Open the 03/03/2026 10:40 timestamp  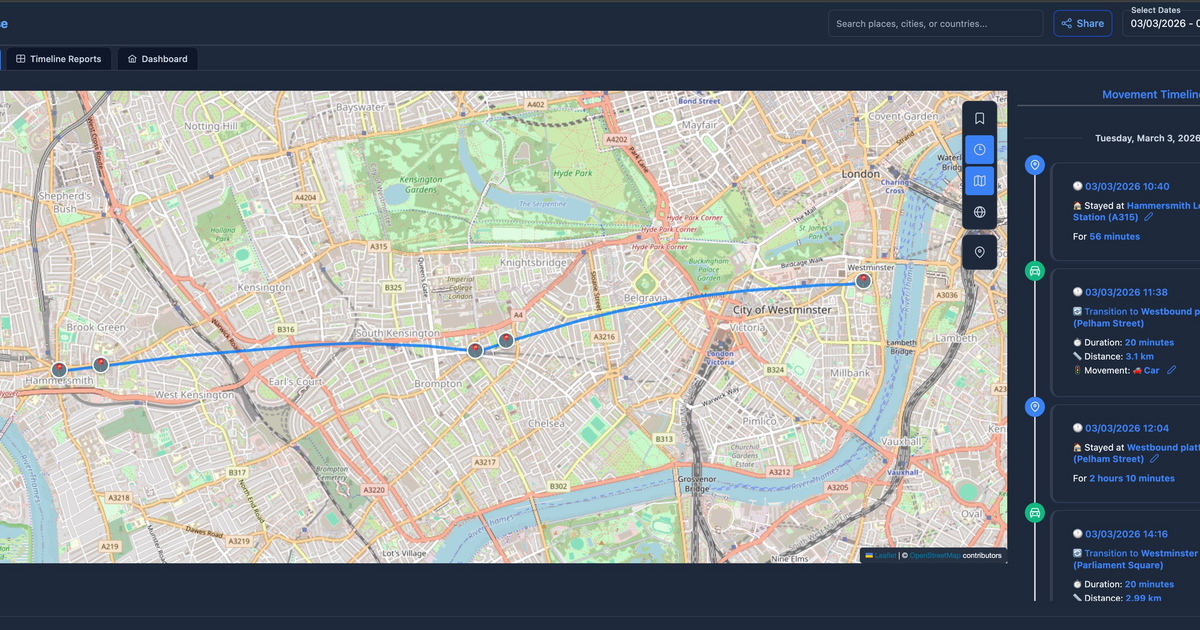pos(1127,186)
